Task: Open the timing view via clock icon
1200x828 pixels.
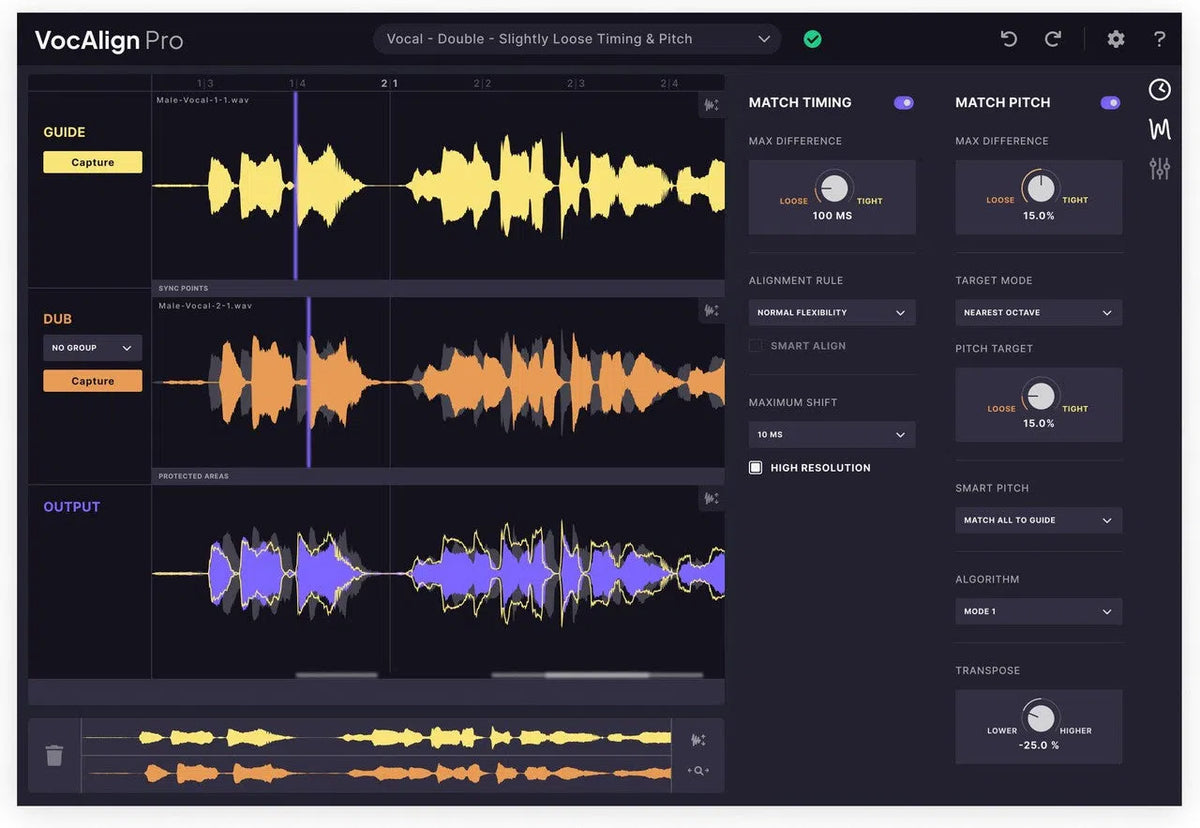Action: (1159, 89)
